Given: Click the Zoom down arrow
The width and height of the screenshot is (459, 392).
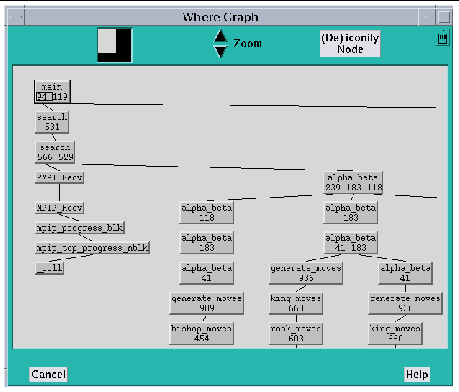Looking at the screenshot, I should point(220,52).
